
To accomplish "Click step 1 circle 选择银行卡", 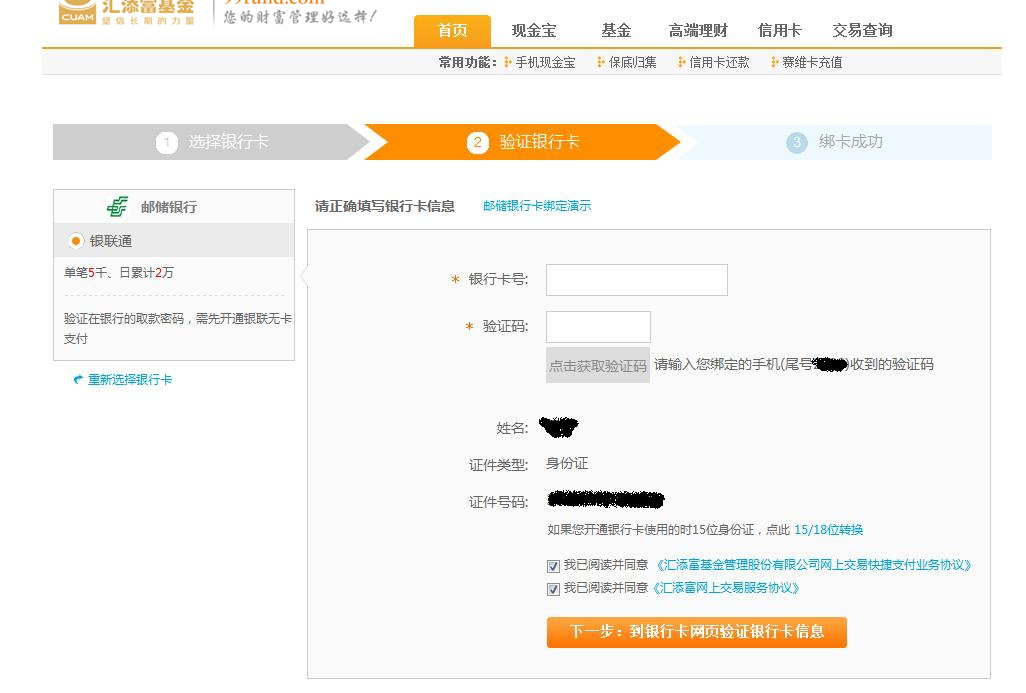I will tap(167, 143).
